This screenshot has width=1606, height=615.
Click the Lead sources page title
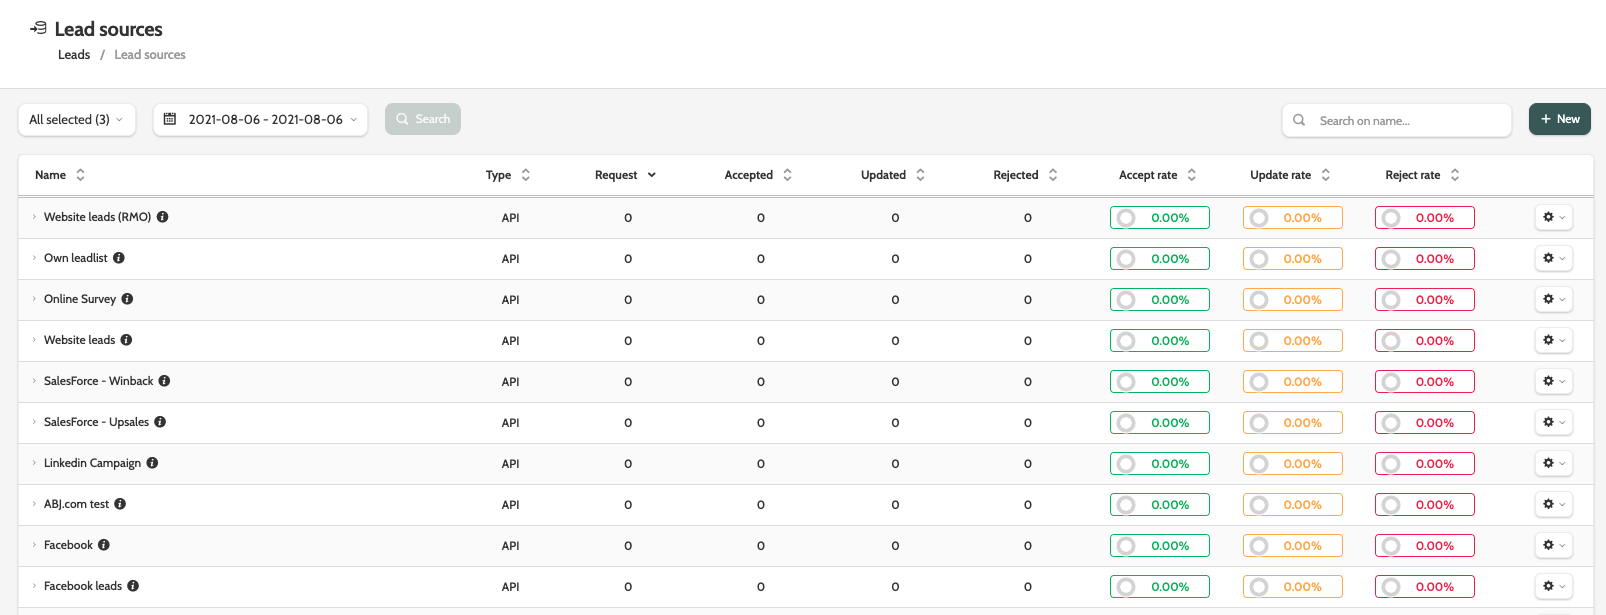(x=108, y=29)
